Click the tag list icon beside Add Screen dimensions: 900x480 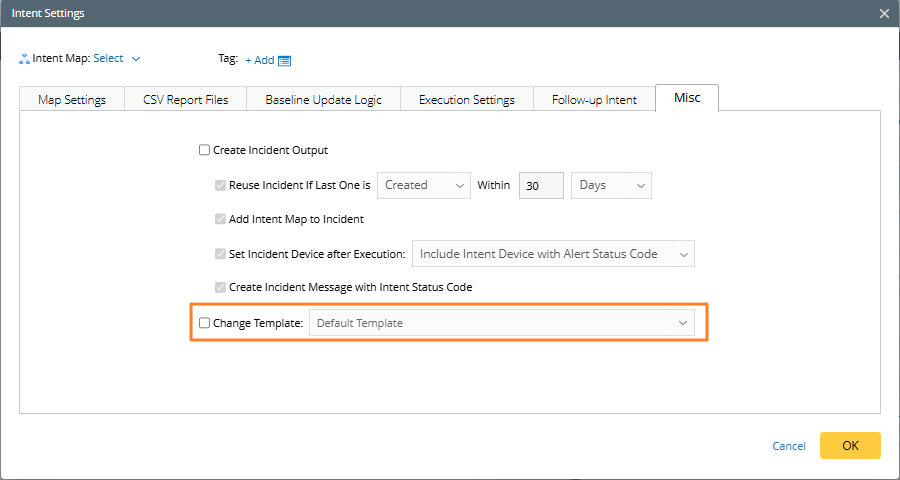pyautogui.click(x=285, y=60)
